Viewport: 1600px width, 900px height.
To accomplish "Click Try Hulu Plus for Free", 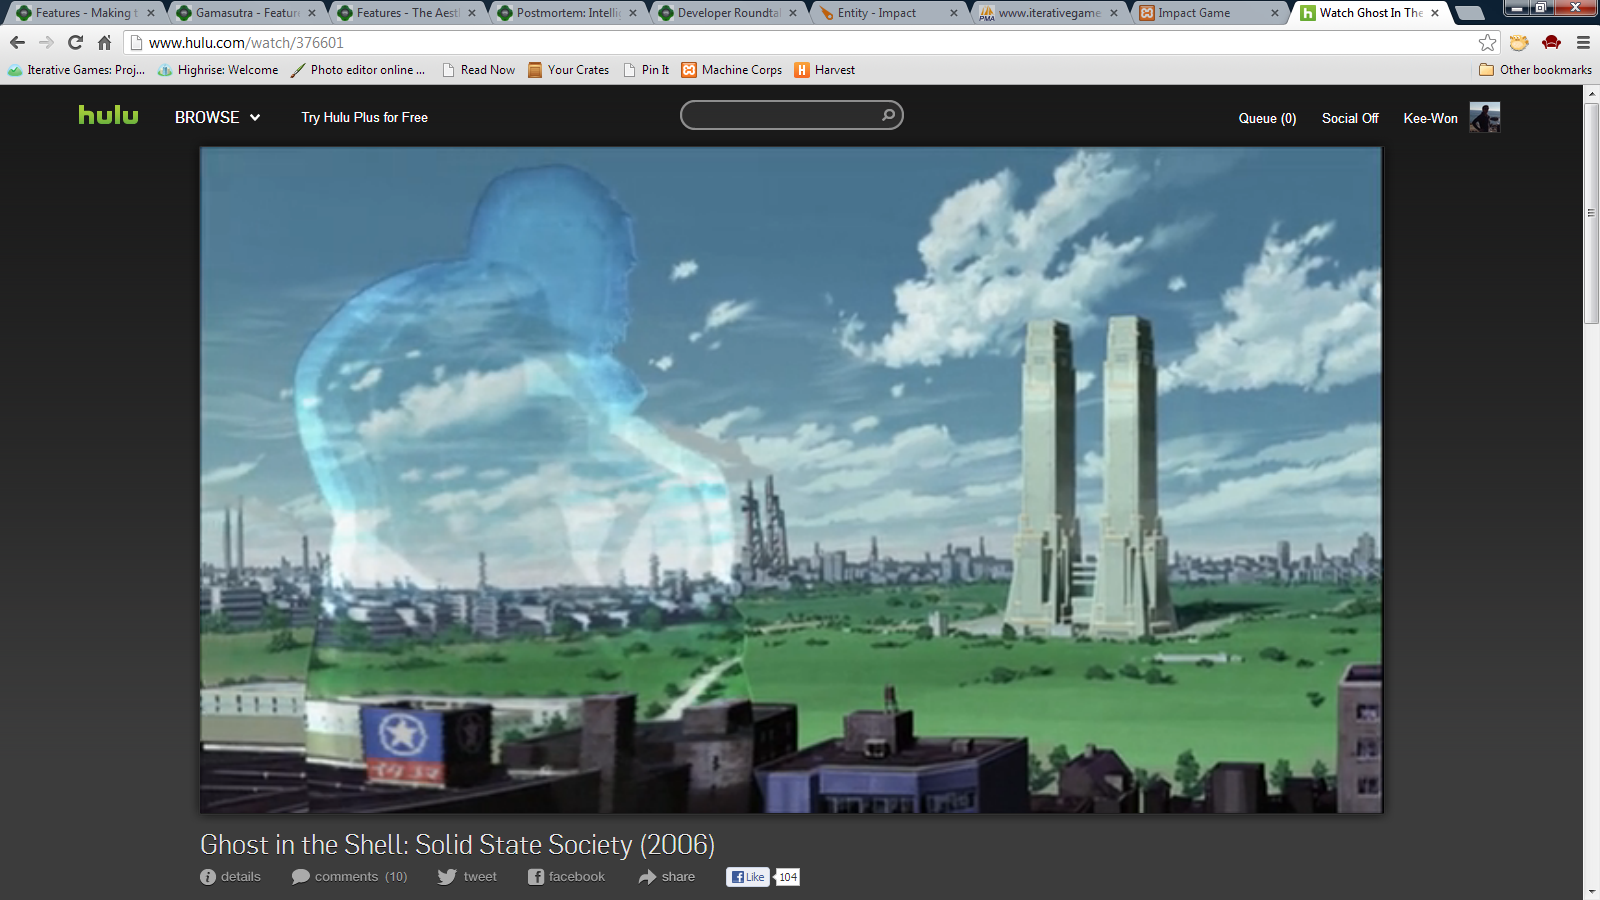I will [x=364, y=117].
